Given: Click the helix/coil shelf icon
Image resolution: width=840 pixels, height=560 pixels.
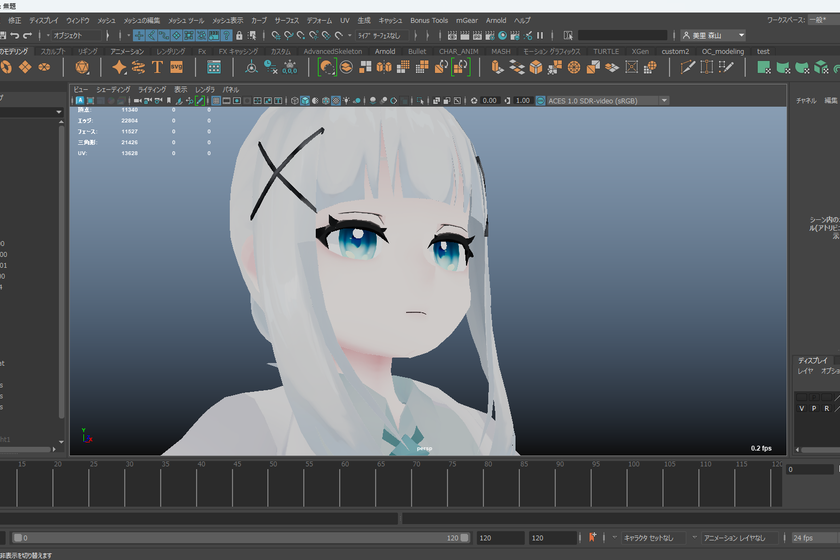Looking at the screenshot, I should pyautogui.click(x=138, y=67).
